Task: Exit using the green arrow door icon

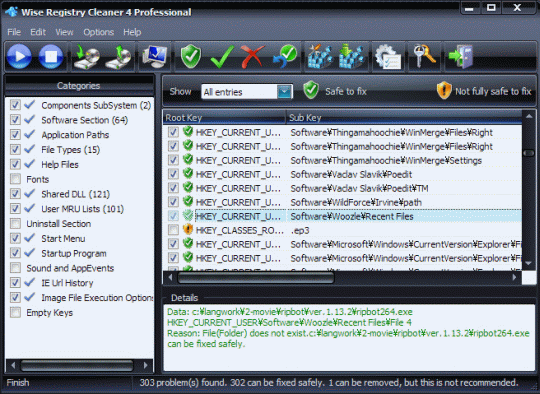Action: click(x=460, y=56)
